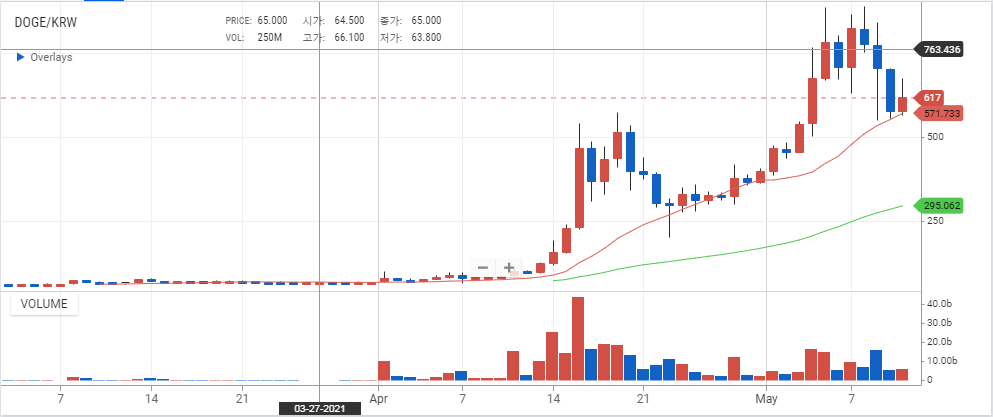Click the 시가 value 64.500

tap(350, 21)
